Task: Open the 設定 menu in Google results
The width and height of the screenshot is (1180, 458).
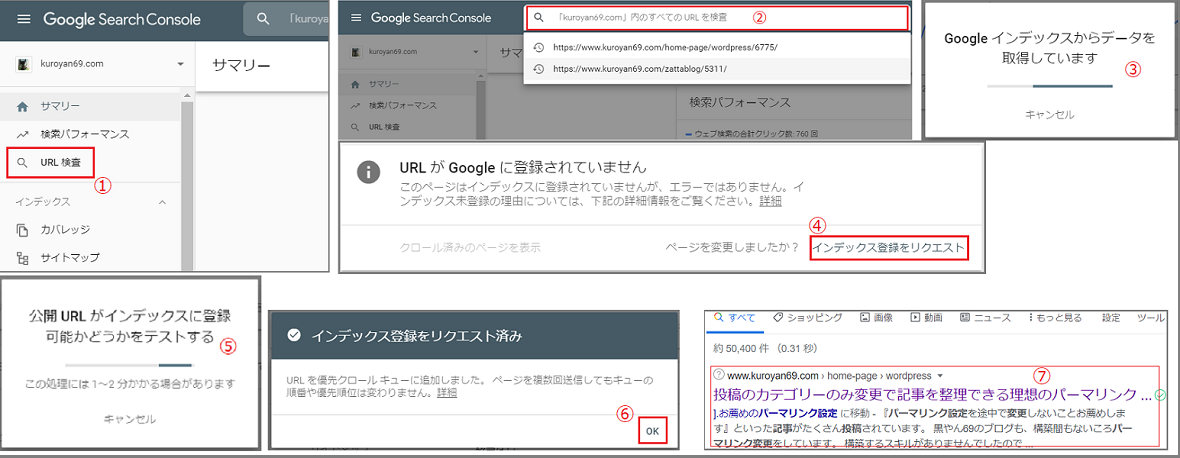Action: tap(1111, 318)
